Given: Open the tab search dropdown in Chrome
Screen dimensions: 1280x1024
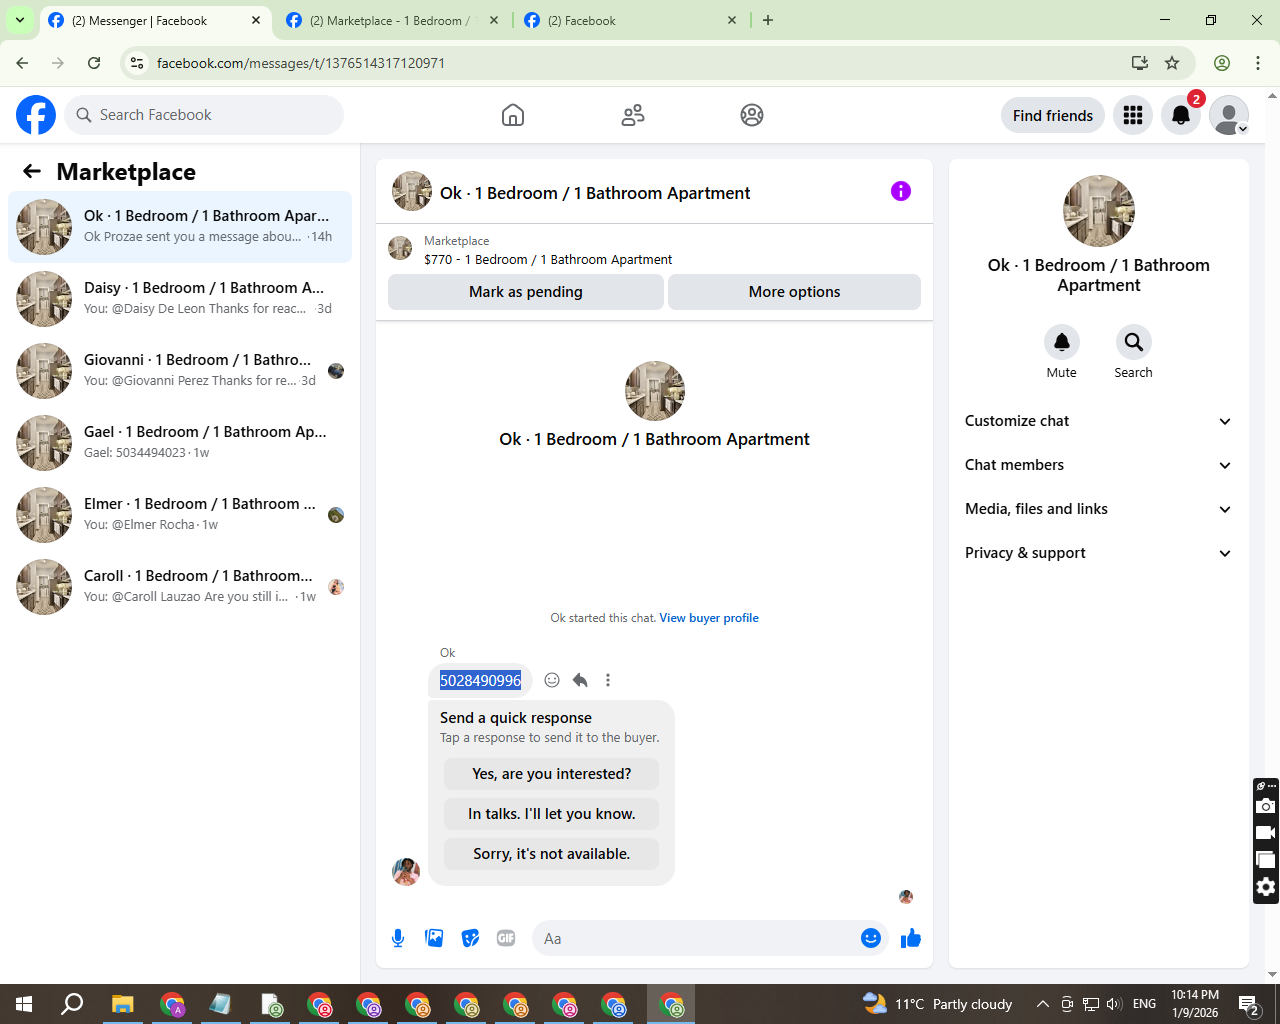Looking at the screenshot, I should (19, 20).
